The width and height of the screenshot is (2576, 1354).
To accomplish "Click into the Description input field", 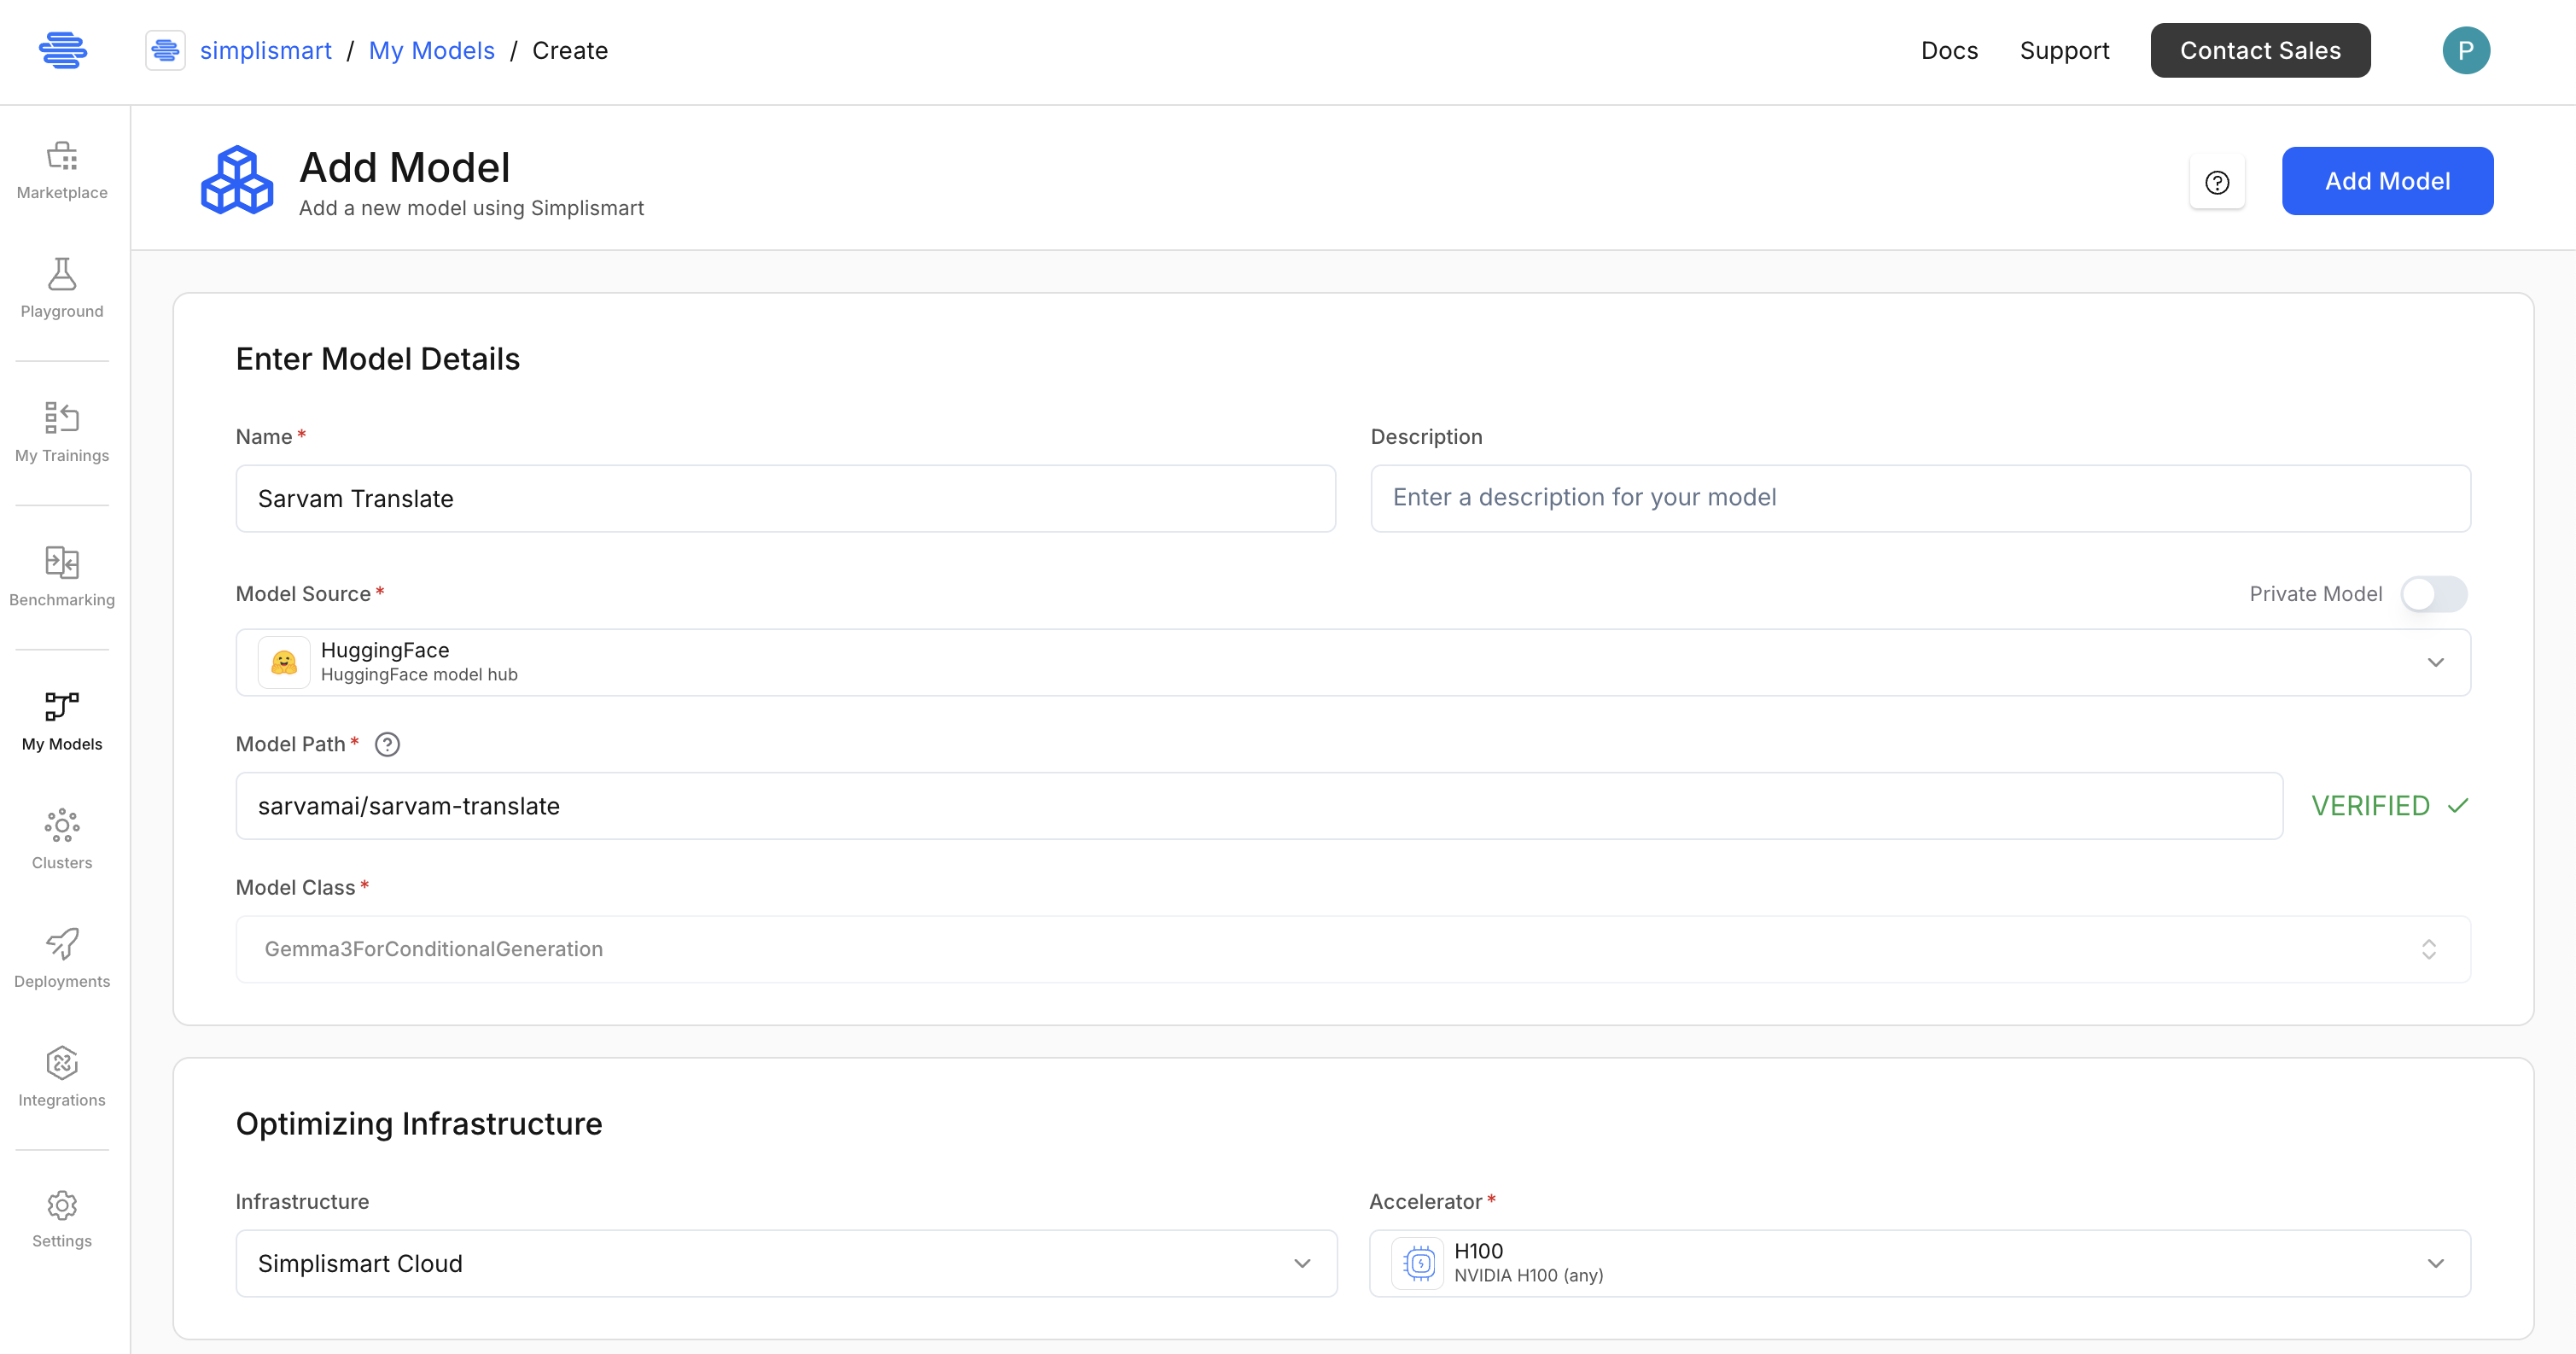I will 1919,498.
